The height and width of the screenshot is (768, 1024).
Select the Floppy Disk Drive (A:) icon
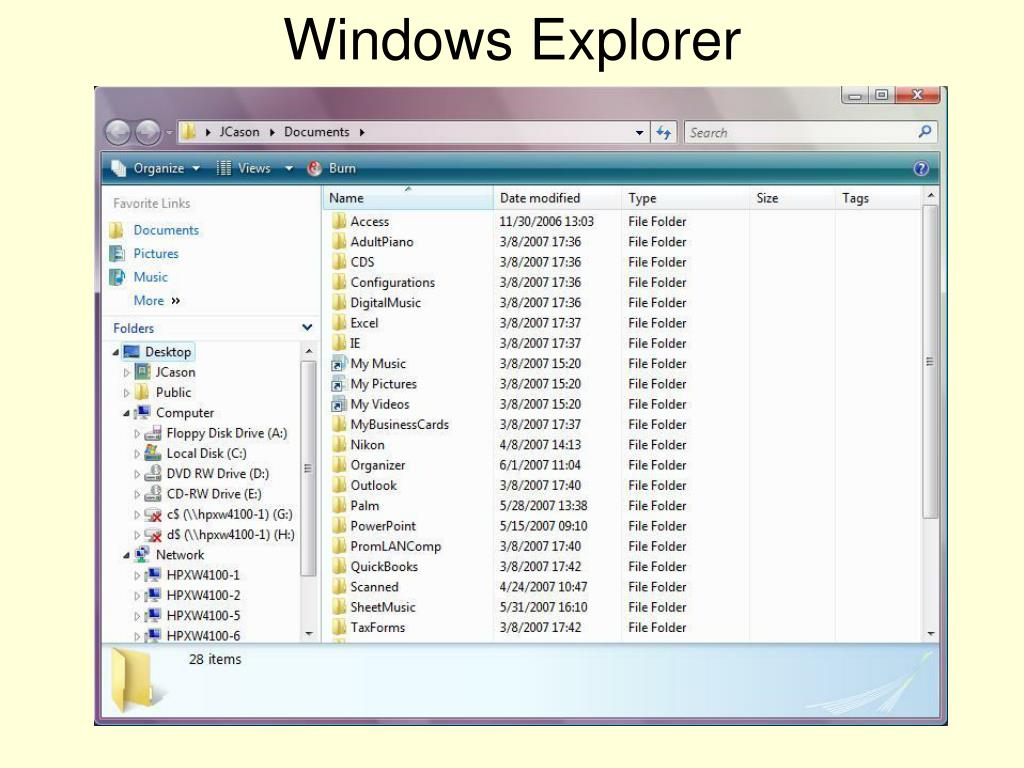(152, 433)
